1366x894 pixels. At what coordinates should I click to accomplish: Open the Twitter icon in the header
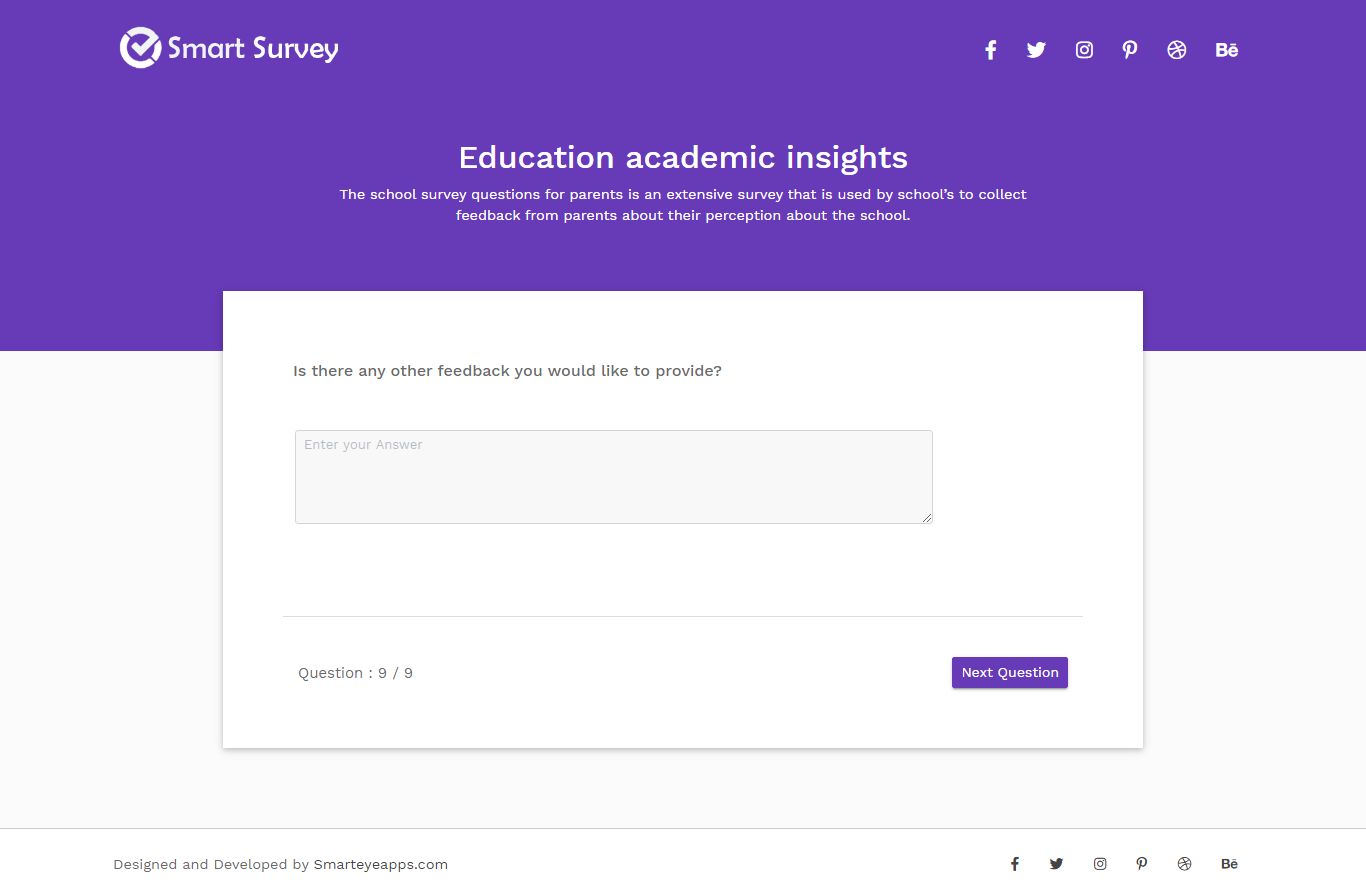point(1036,50)
